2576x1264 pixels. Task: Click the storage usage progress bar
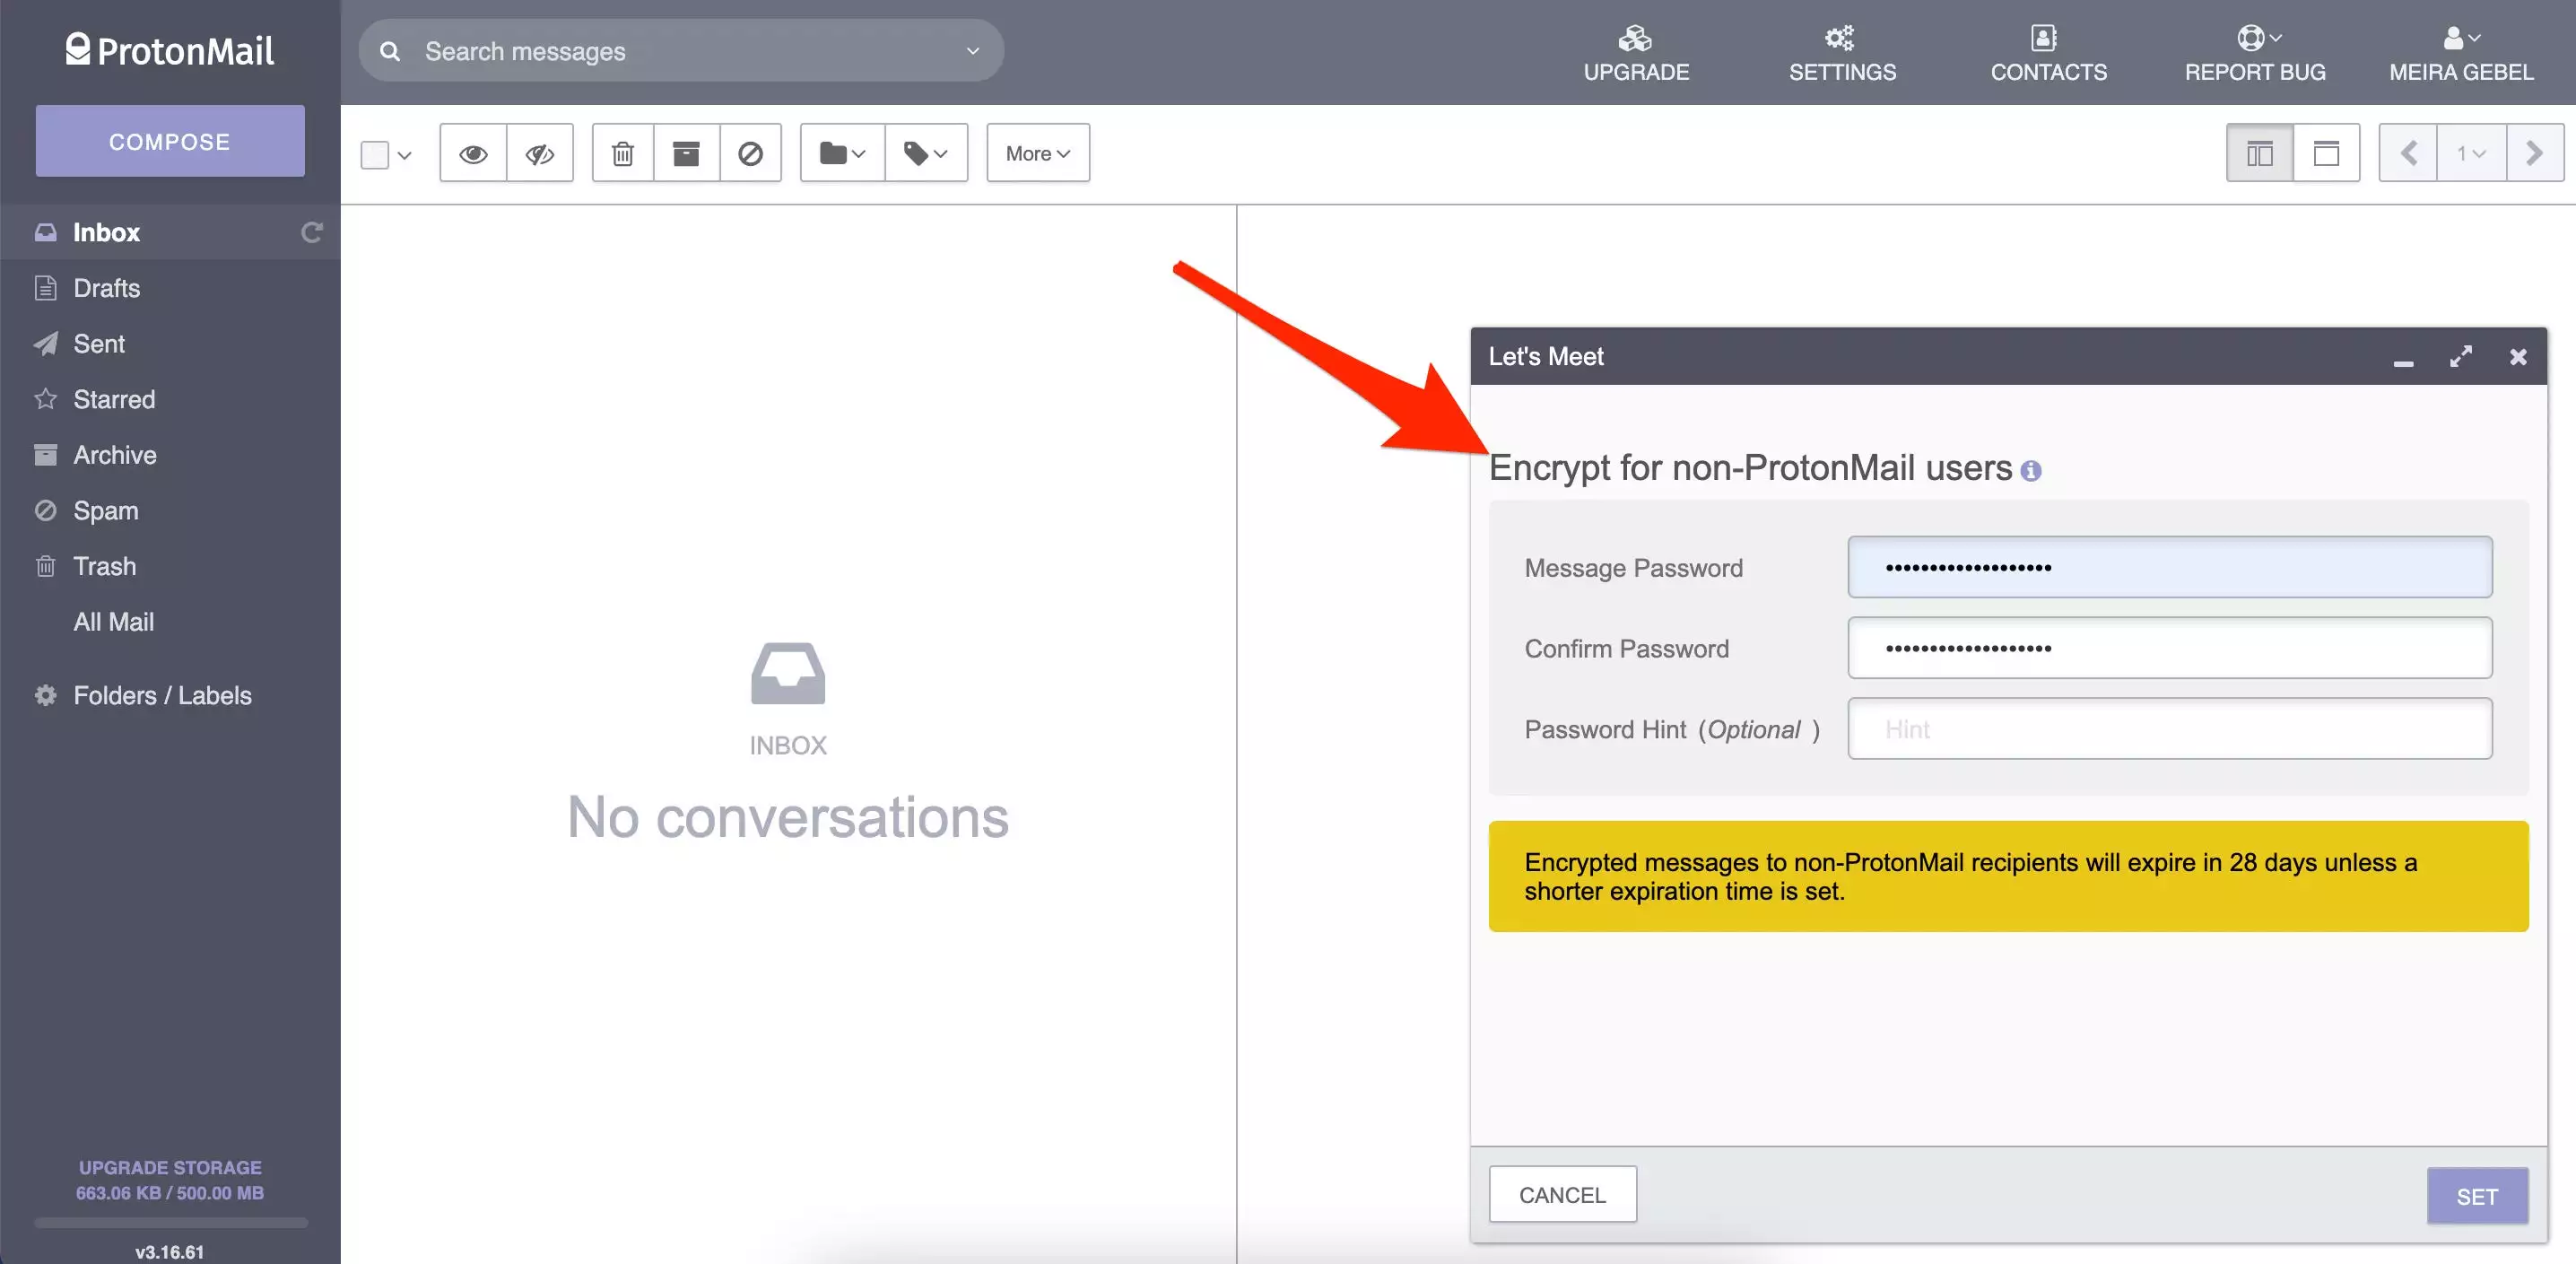click(x=170, y=1222)
